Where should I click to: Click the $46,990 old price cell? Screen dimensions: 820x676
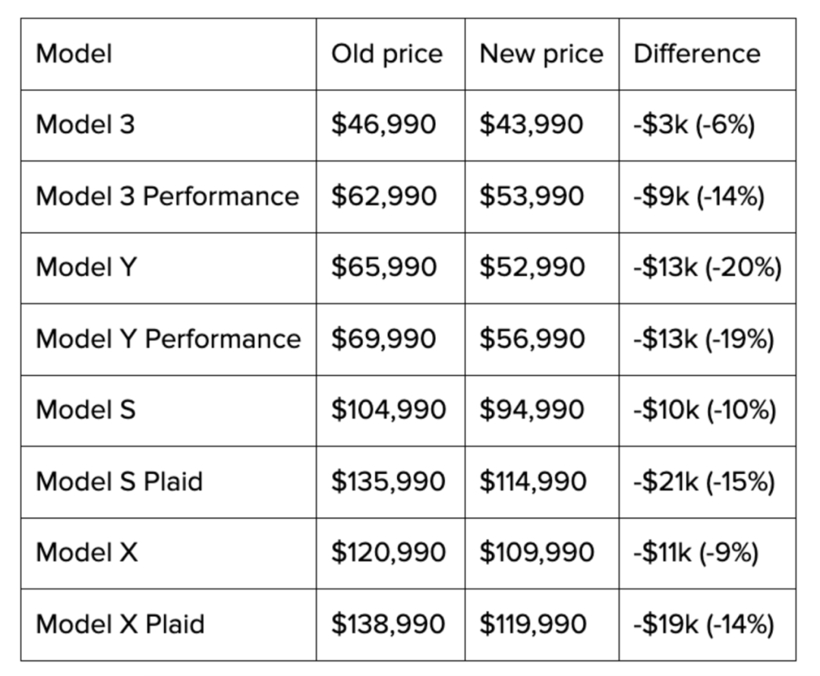click(384, 124)
